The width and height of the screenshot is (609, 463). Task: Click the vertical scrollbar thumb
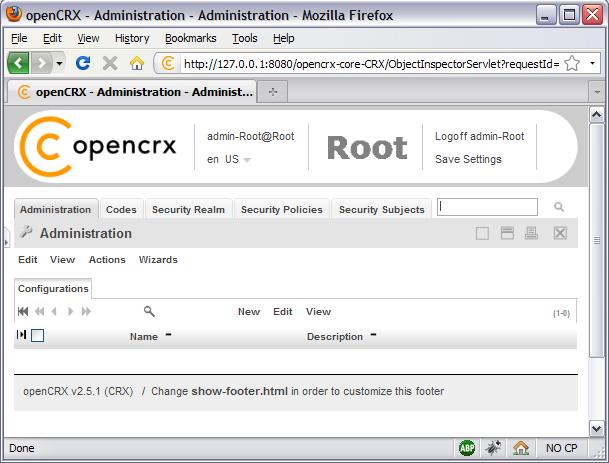[x=597, y=241]
